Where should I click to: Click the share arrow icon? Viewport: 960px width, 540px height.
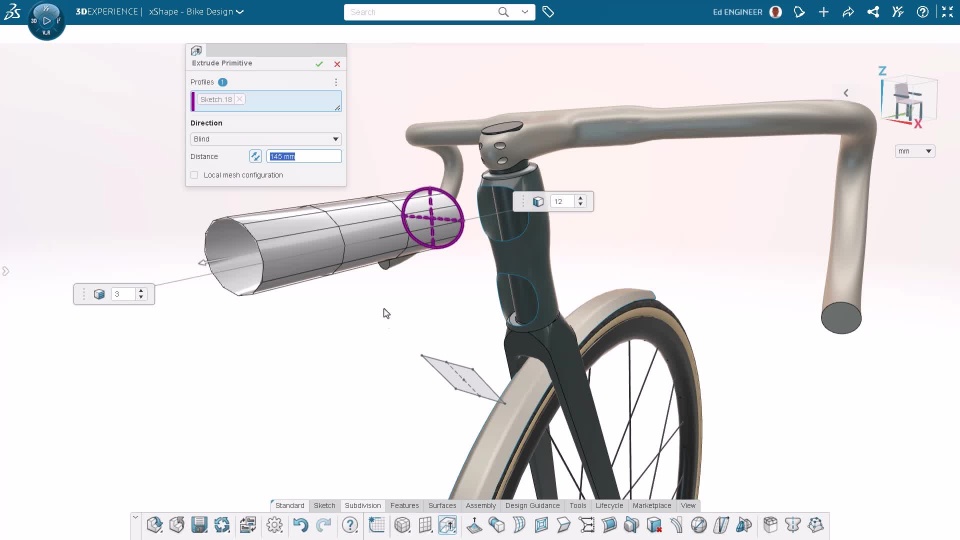[848, 12]
